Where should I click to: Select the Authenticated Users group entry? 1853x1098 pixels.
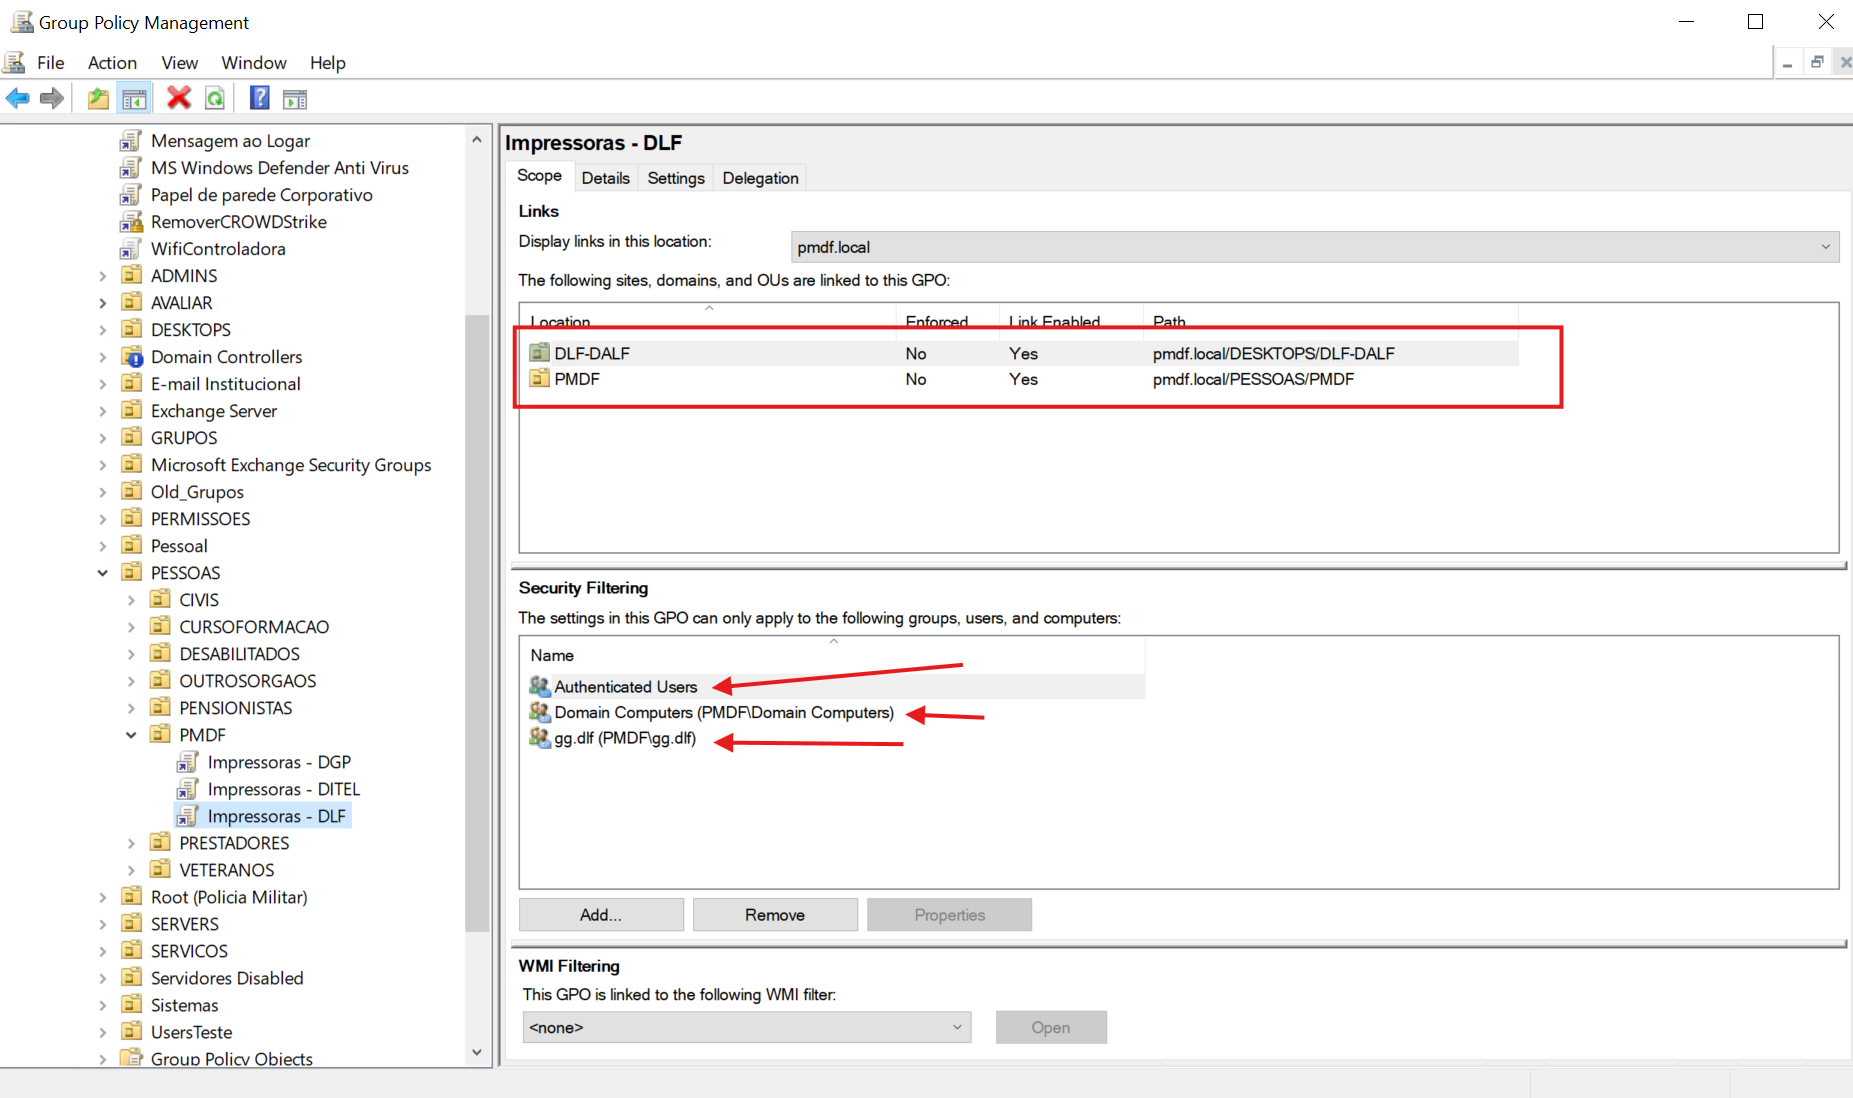625,687
